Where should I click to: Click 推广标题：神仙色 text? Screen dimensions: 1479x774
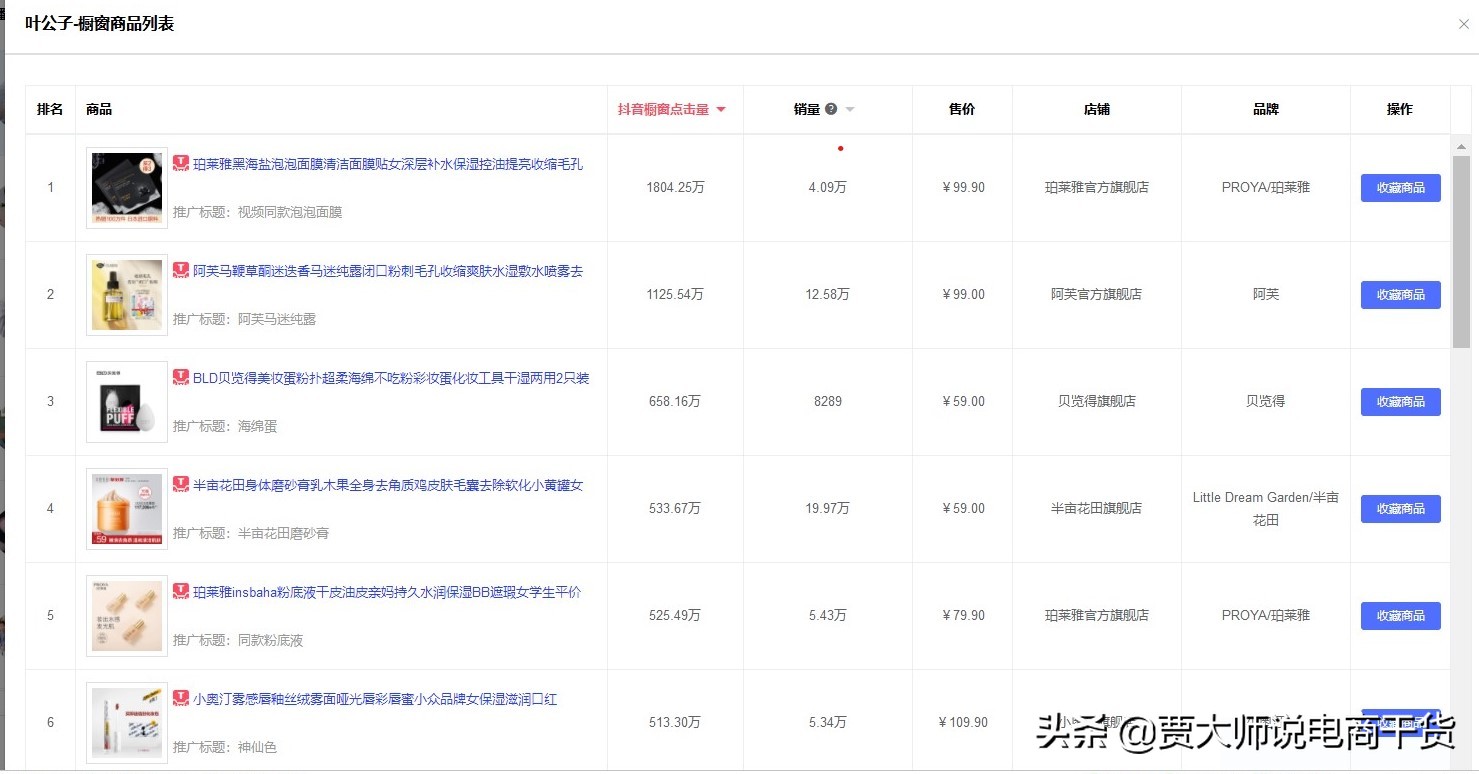click(x=225, y=748)
